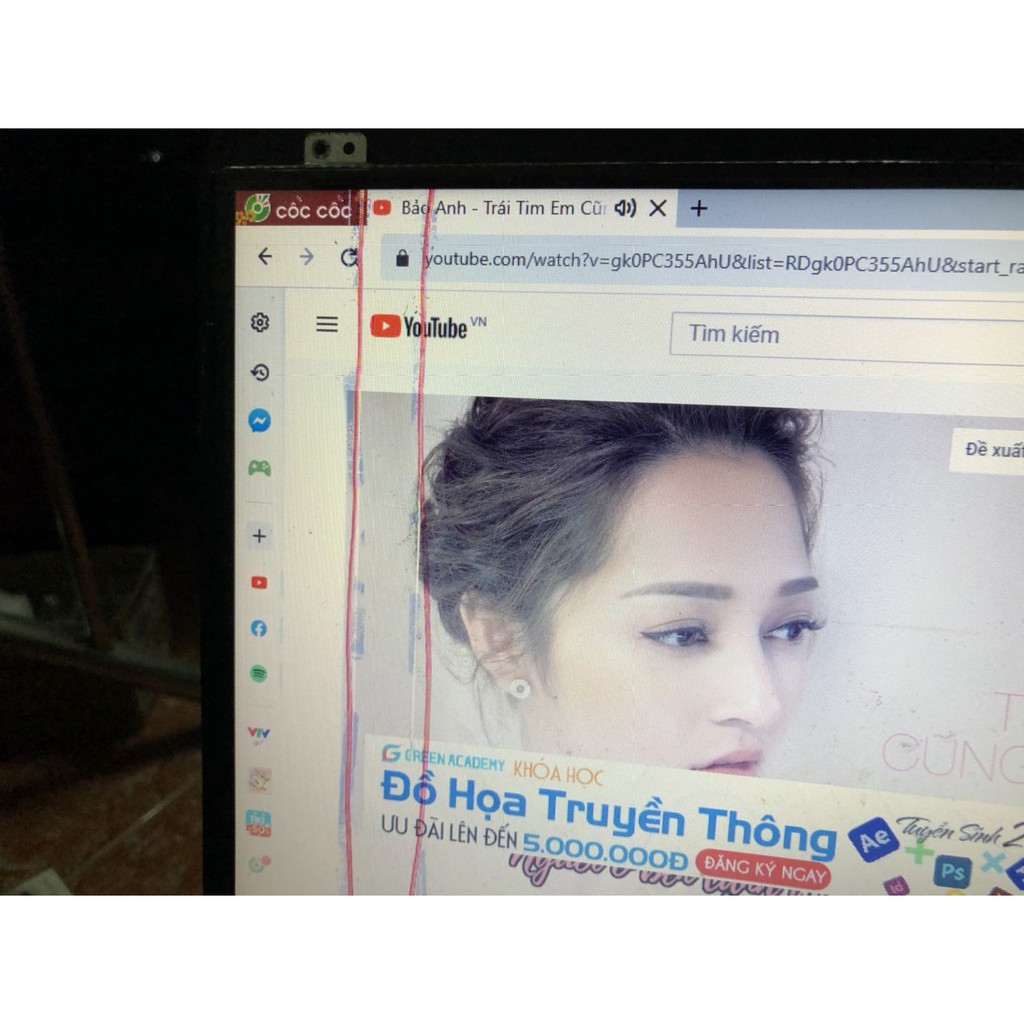
Task: Open Messenger in the sidebar
Action: point(260,421)
